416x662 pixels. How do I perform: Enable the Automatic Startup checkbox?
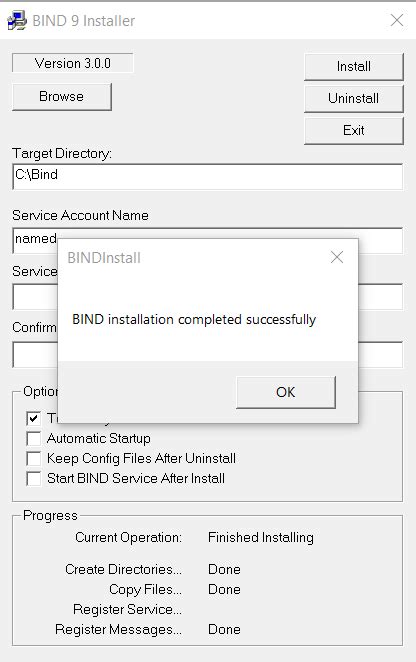(34, 439)
